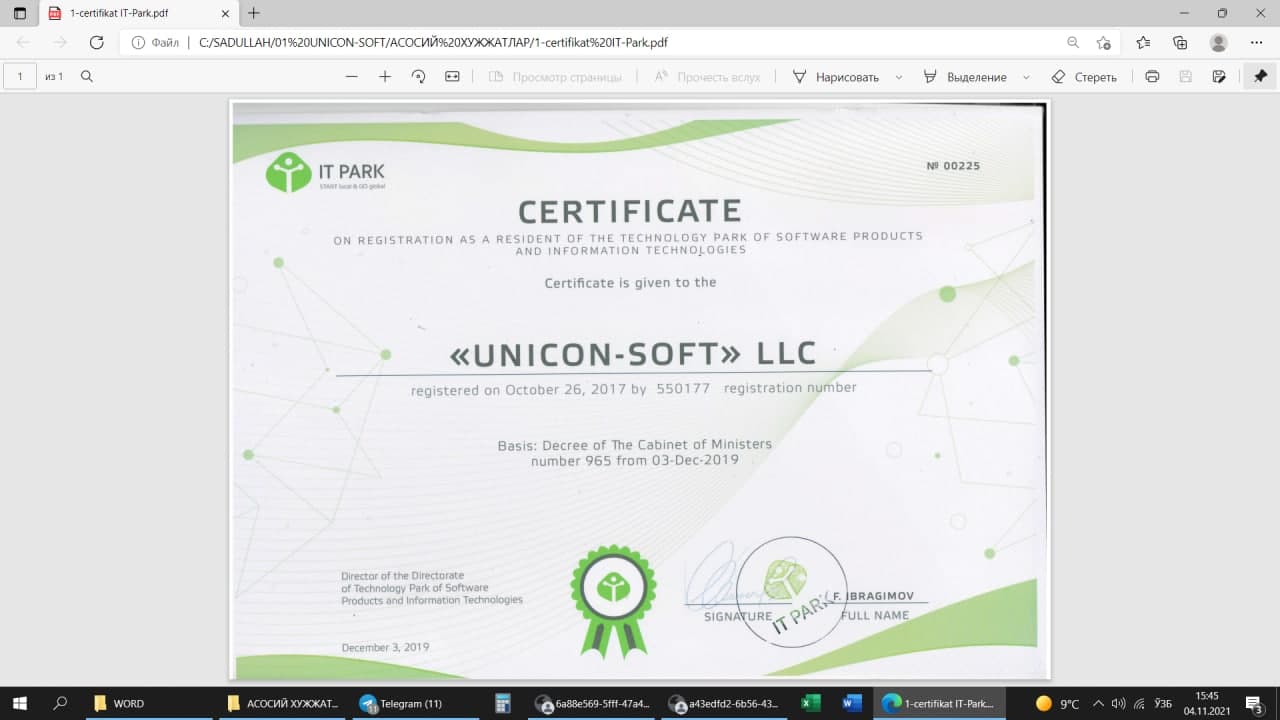Image resolution: width=1280 pixels, height=720 pixels.
Task: Switch to the a43edfd2 taskbar window
Action: [x=726, y=703]
